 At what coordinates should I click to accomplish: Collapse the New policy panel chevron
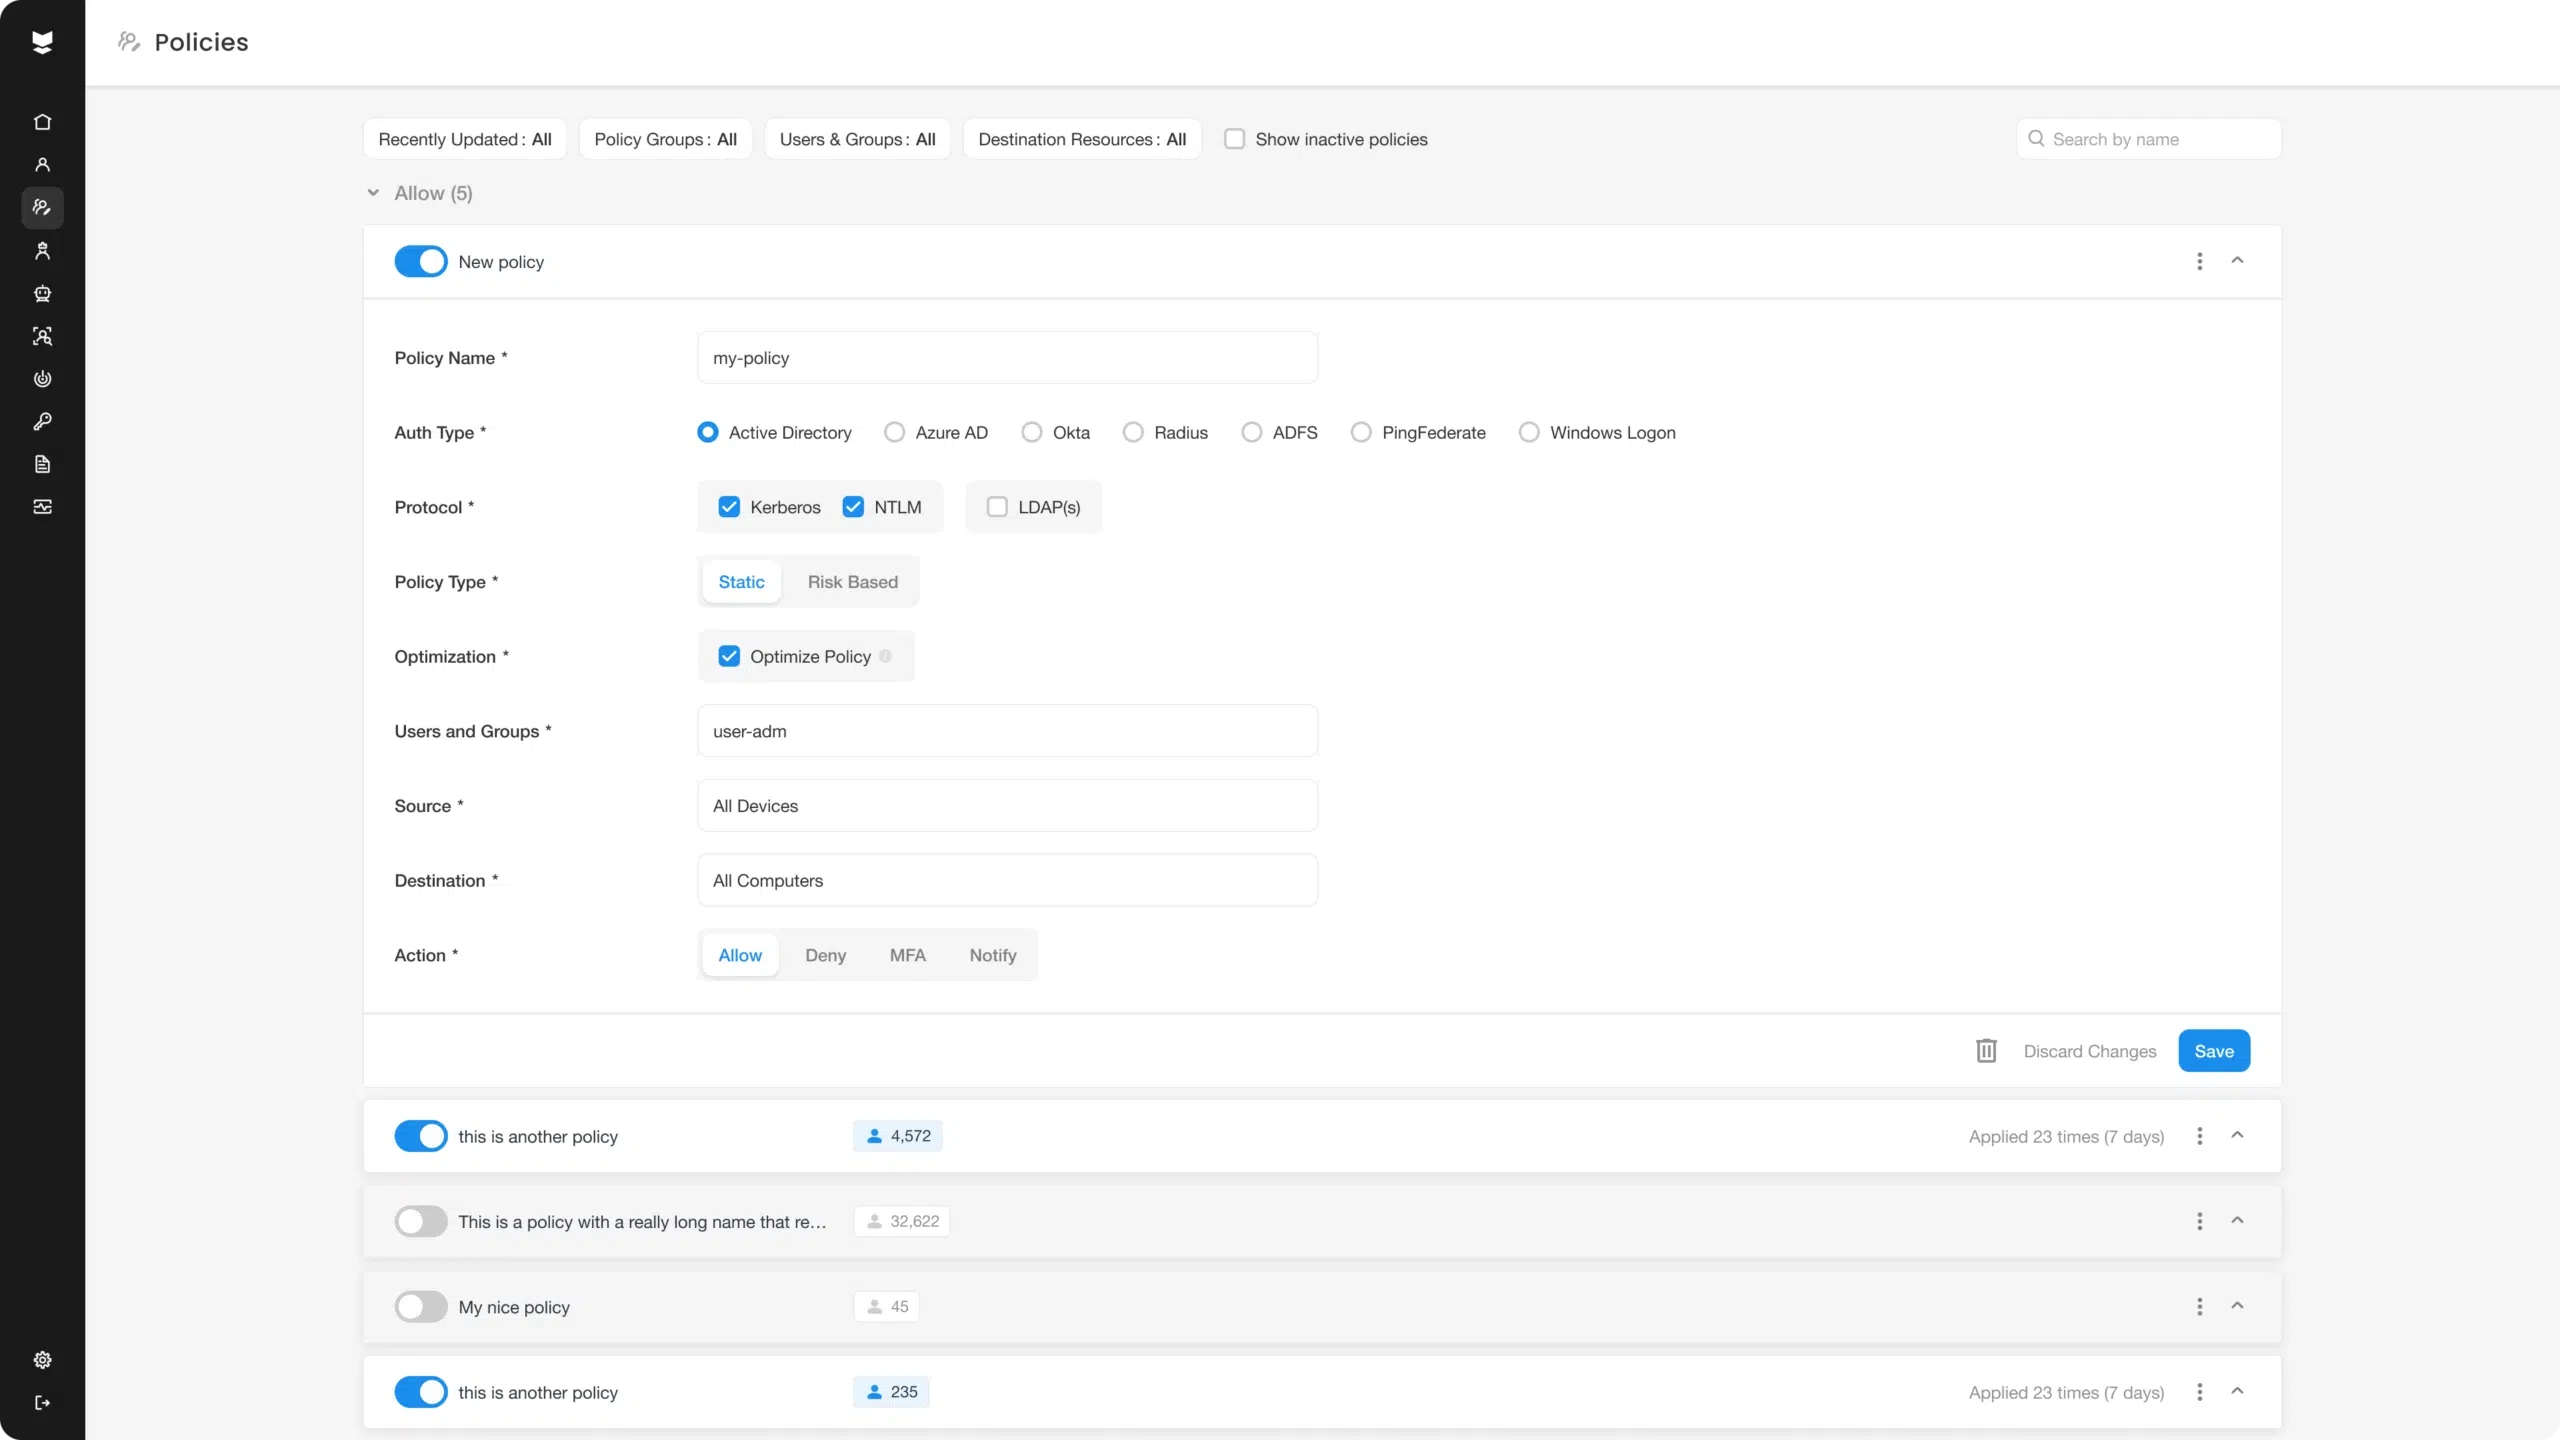[x=2237, y=261]
